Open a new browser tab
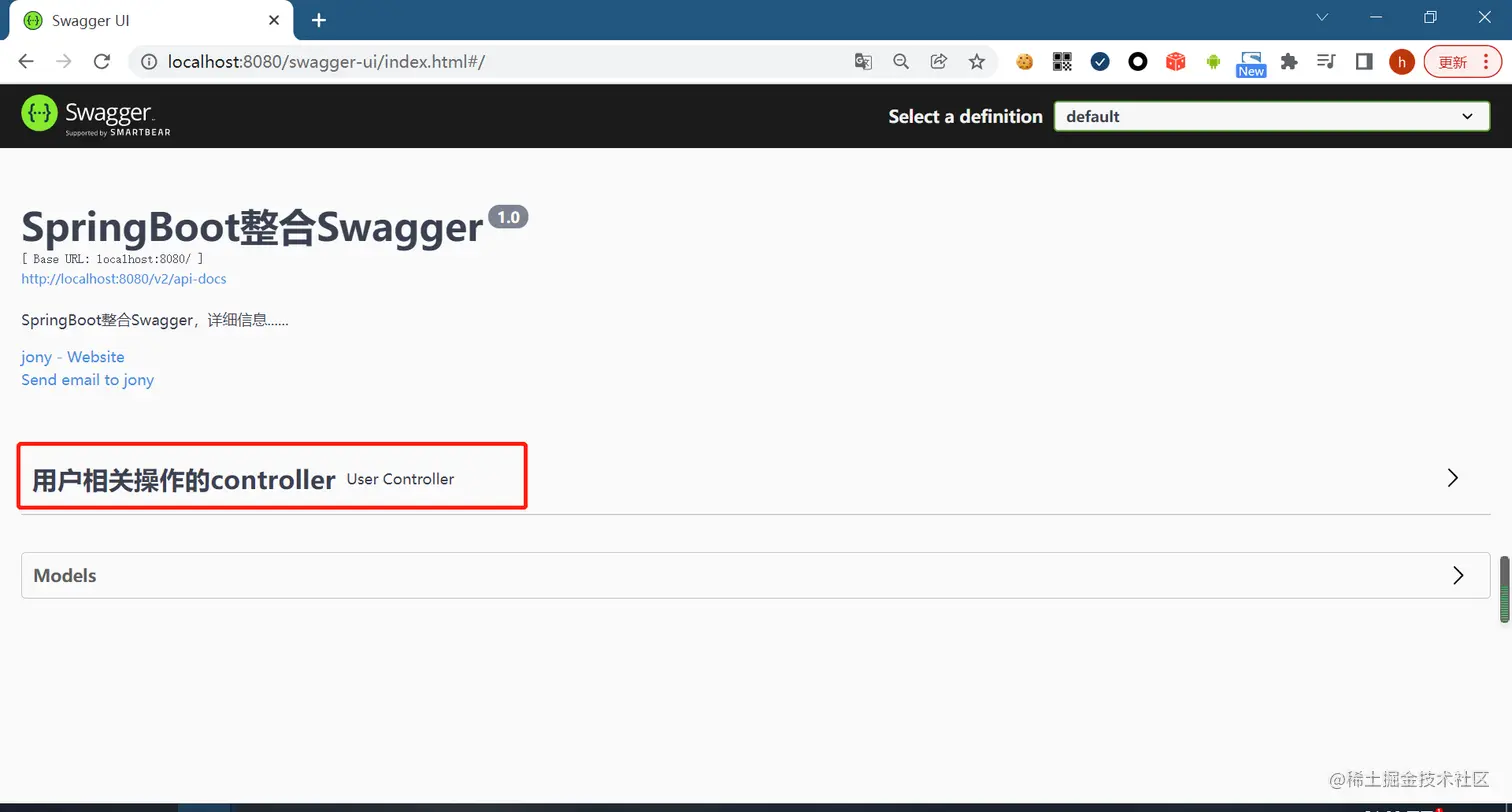This screenshot has height=812, width=1512. pos(319,20)
